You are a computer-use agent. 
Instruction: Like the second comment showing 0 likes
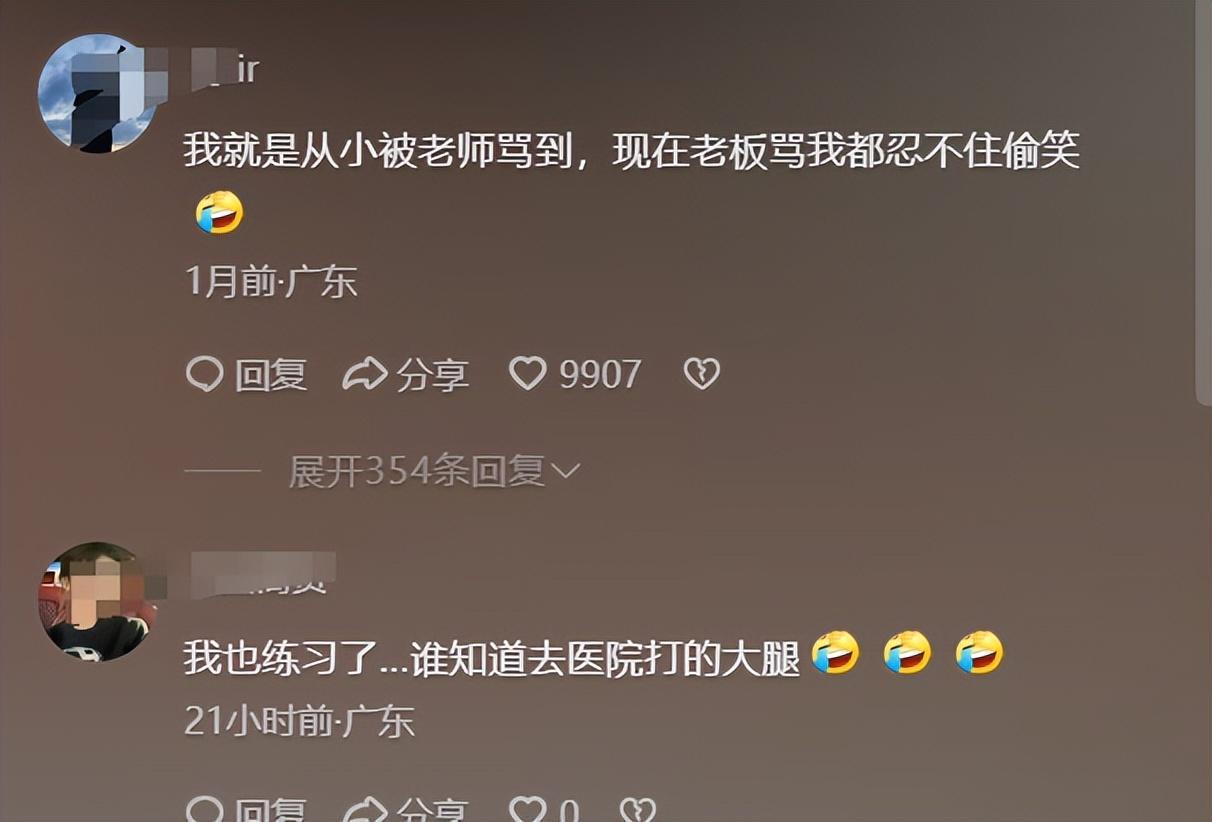coord(528,809)
